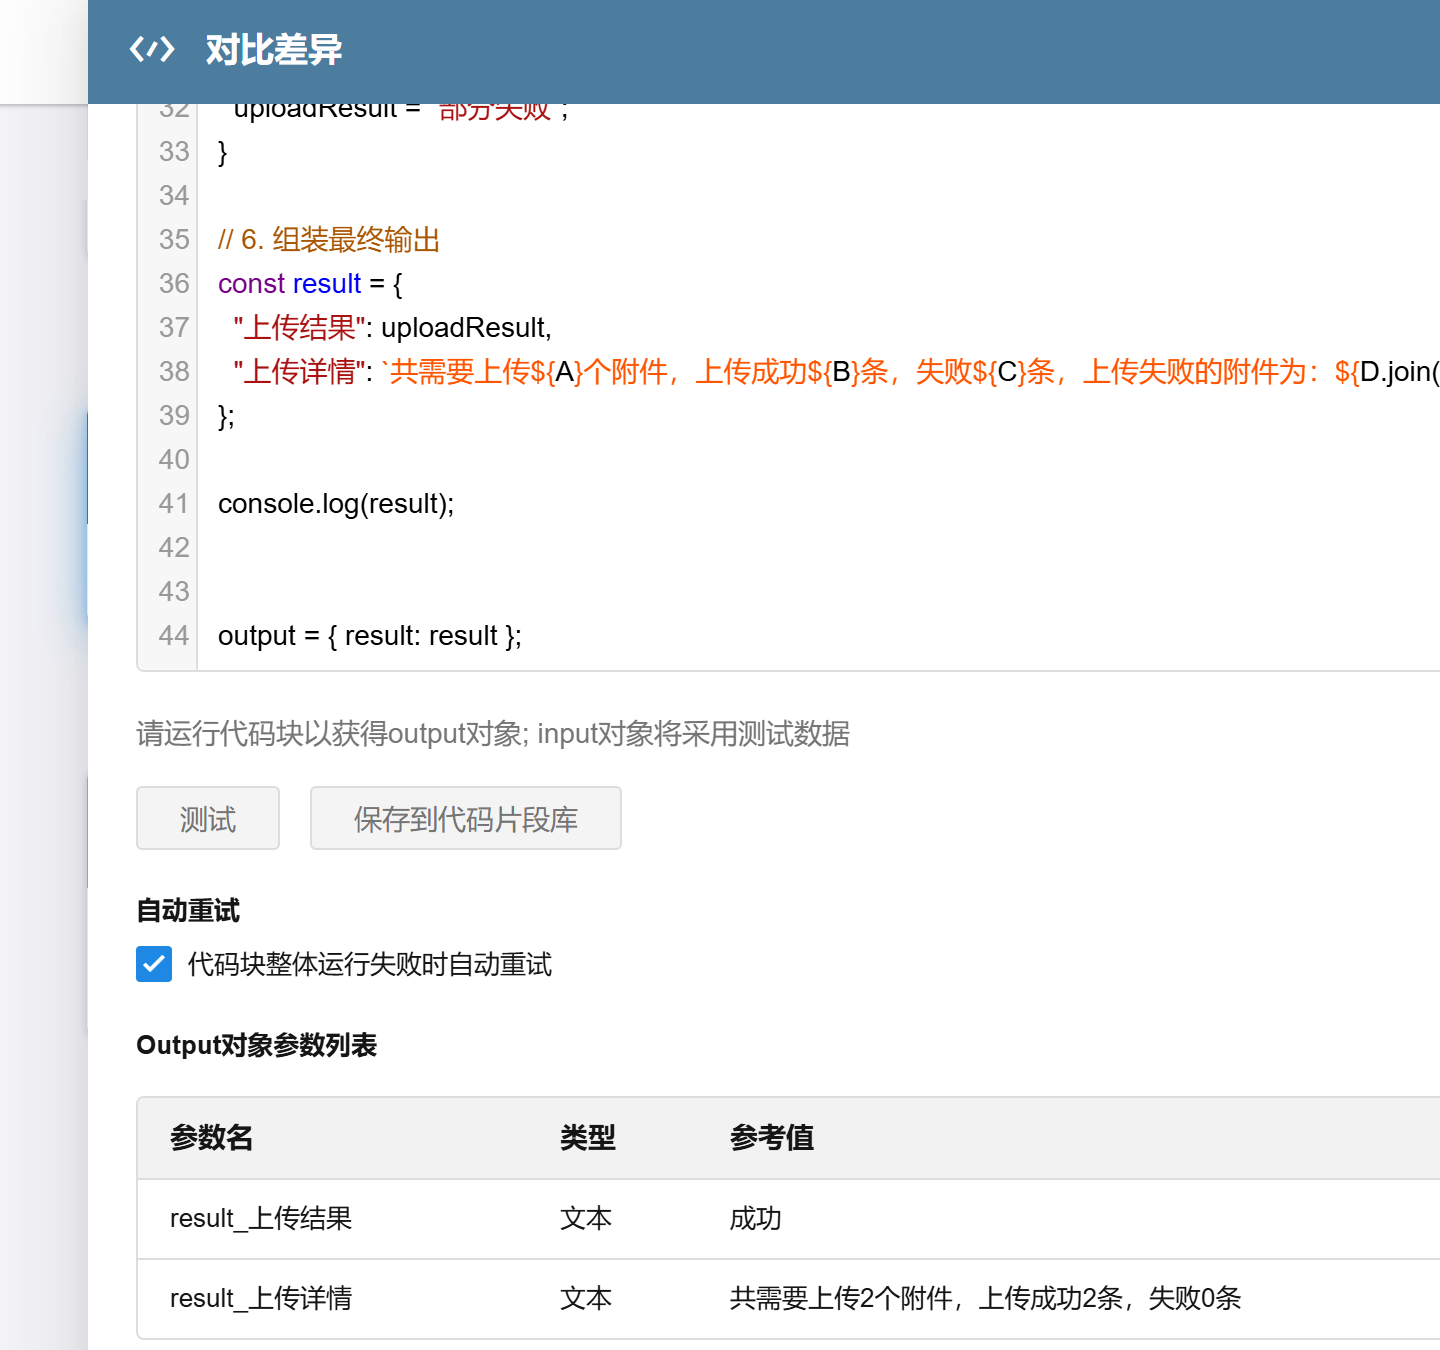Screen dimensions: 1440x1350
Task: Select the result_上传详情 parameter name
Action: [261, 1299]
